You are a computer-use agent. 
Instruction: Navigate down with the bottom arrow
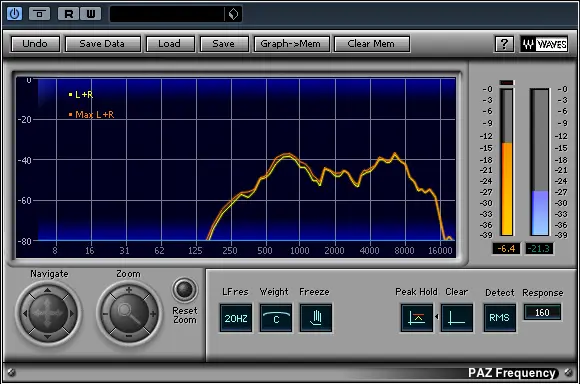tap(47, 337)
